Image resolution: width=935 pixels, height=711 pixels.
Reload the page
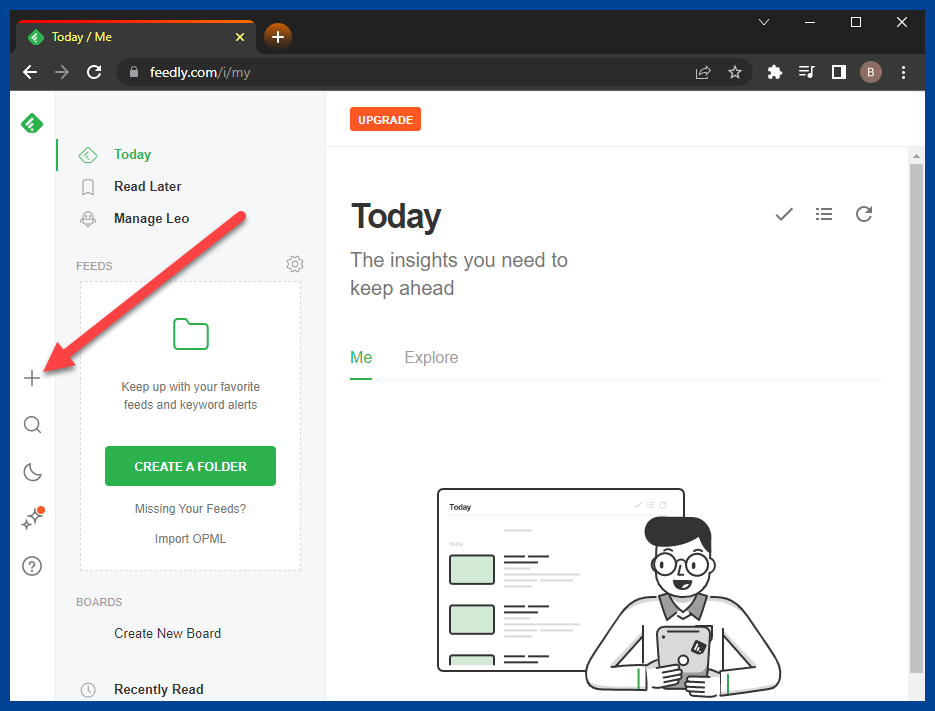(x=94, y=73)
